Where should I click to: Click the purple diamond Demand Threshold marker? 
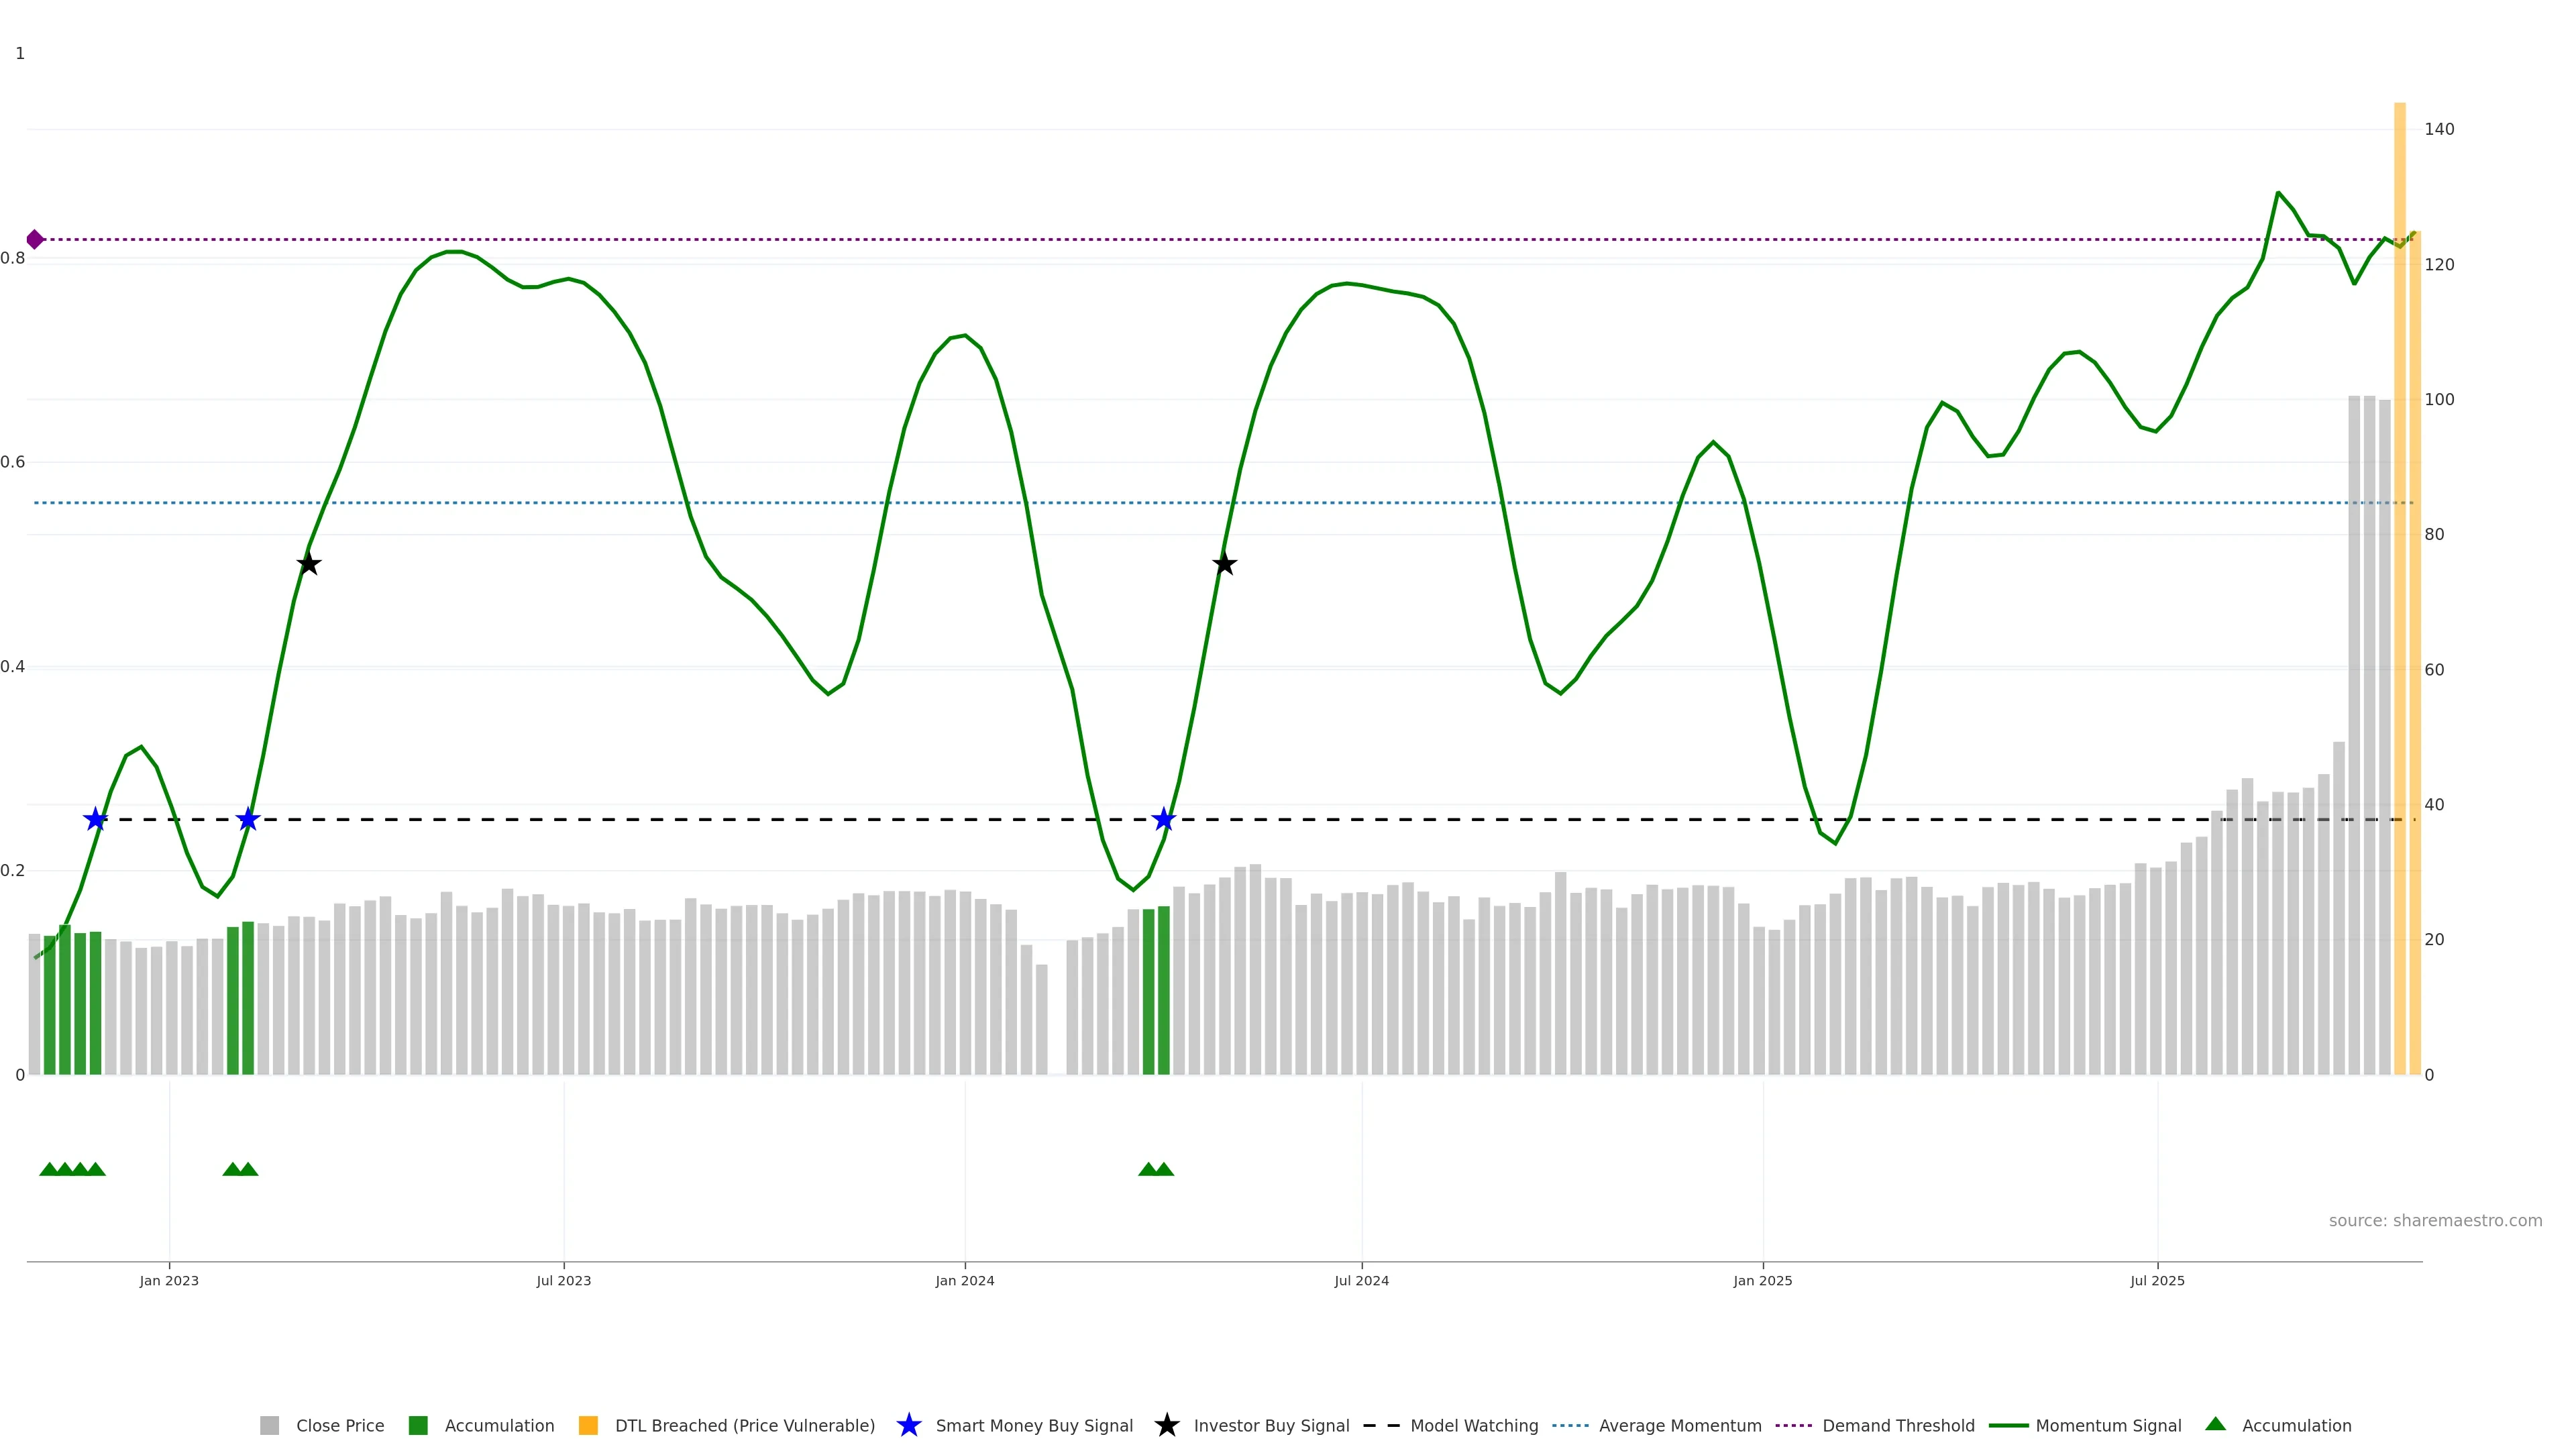click(35, 239)
